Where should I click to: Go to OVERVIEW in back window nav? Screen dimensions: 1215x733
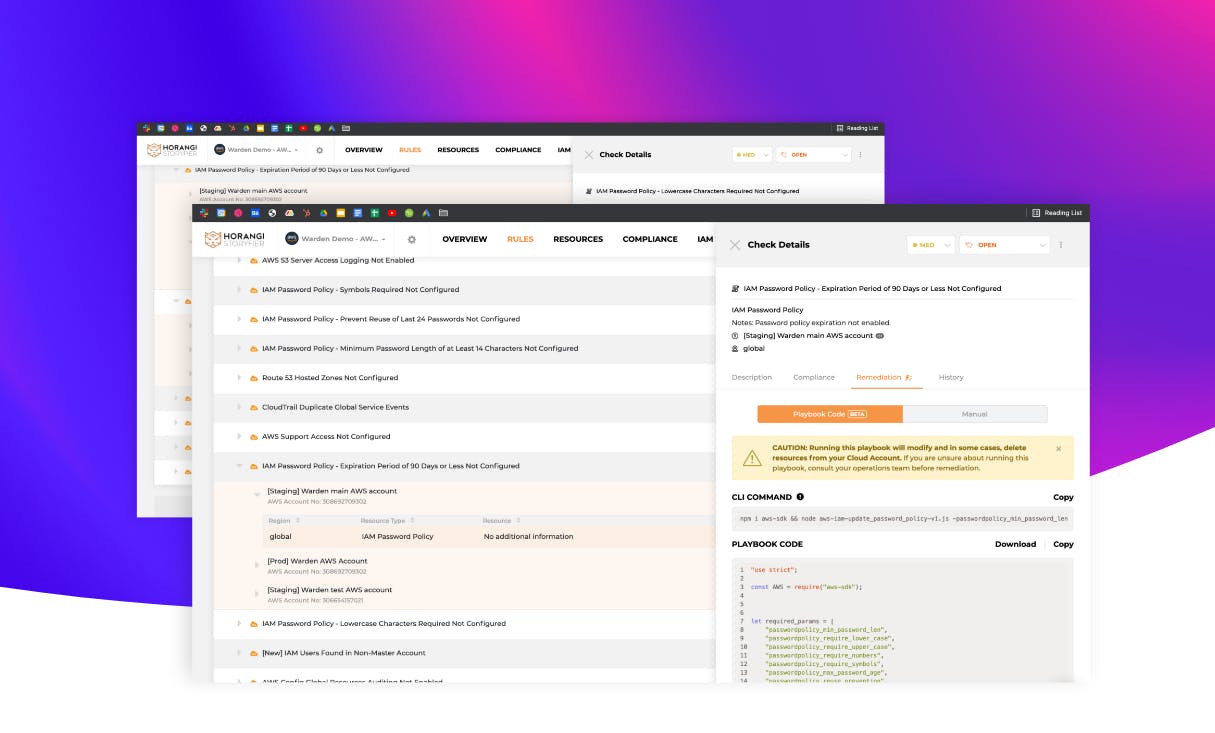pos(364,150)
